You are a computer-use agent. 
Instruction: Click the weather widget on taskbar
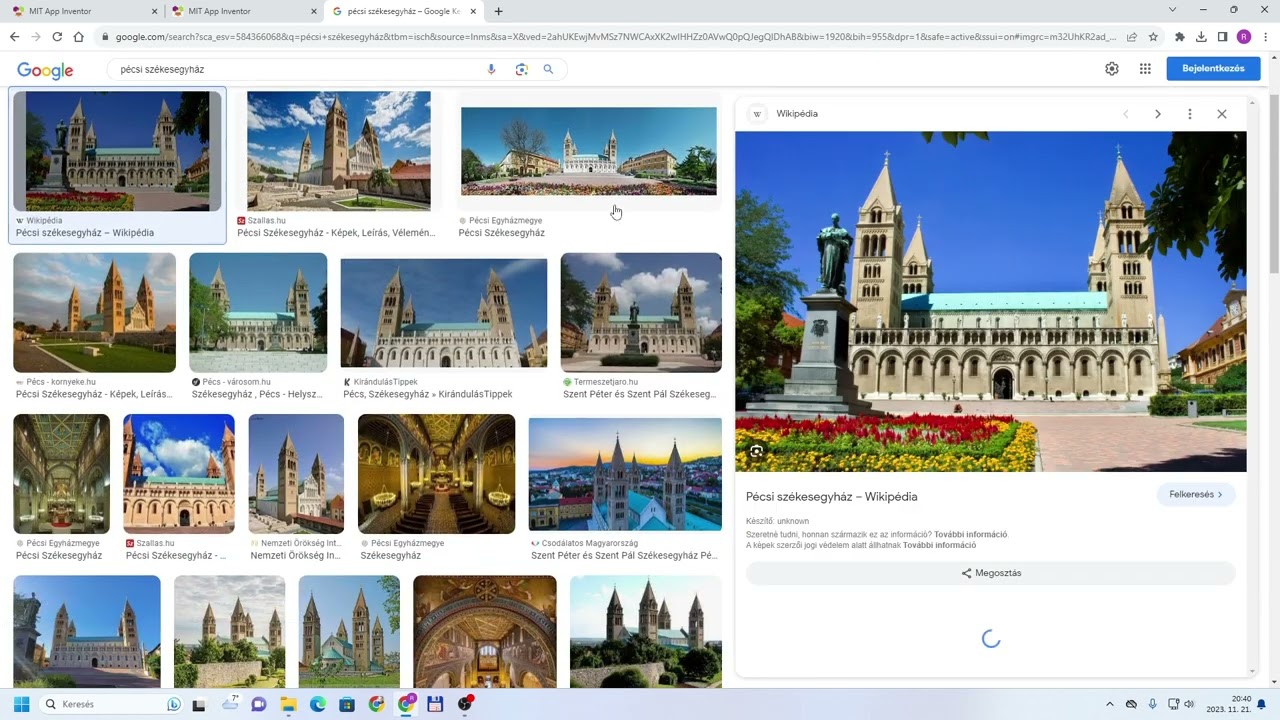[x=231, y=704]
